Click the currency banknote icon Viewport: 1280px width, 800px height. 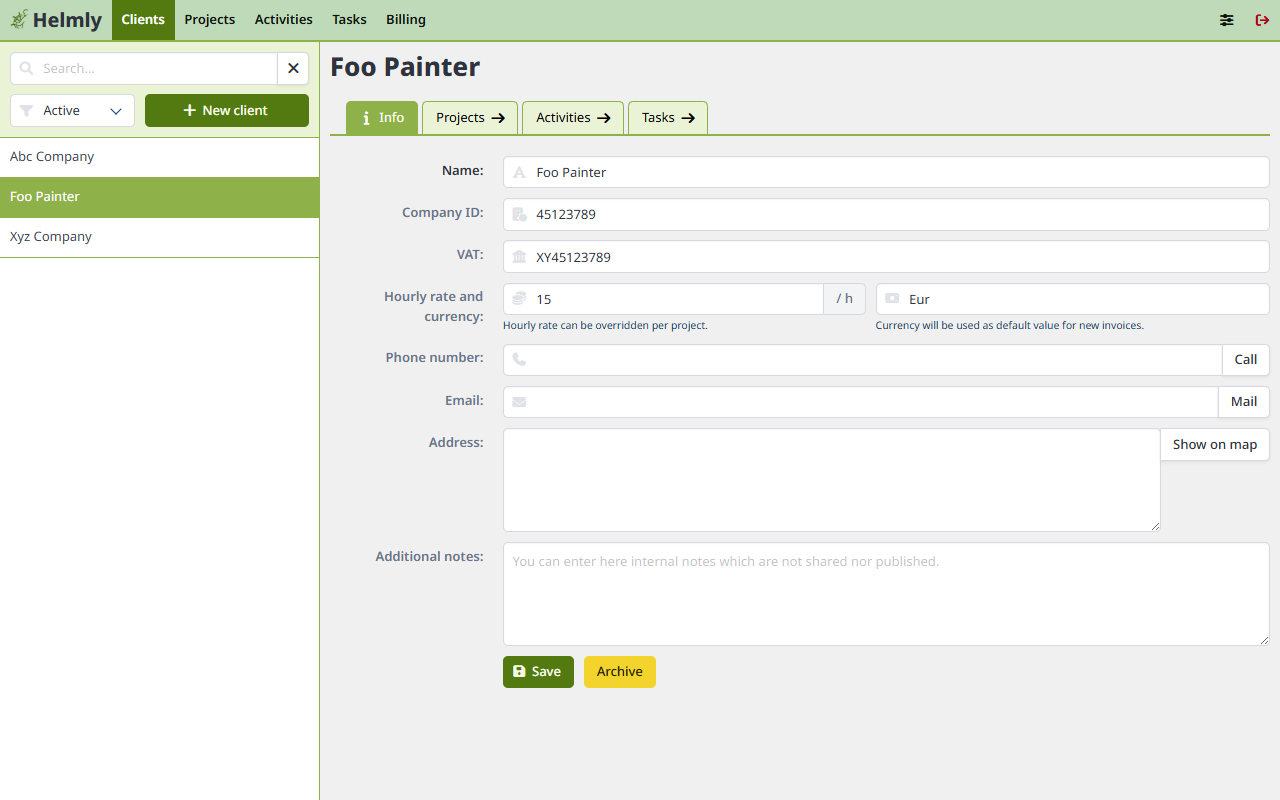click(892, 299)
